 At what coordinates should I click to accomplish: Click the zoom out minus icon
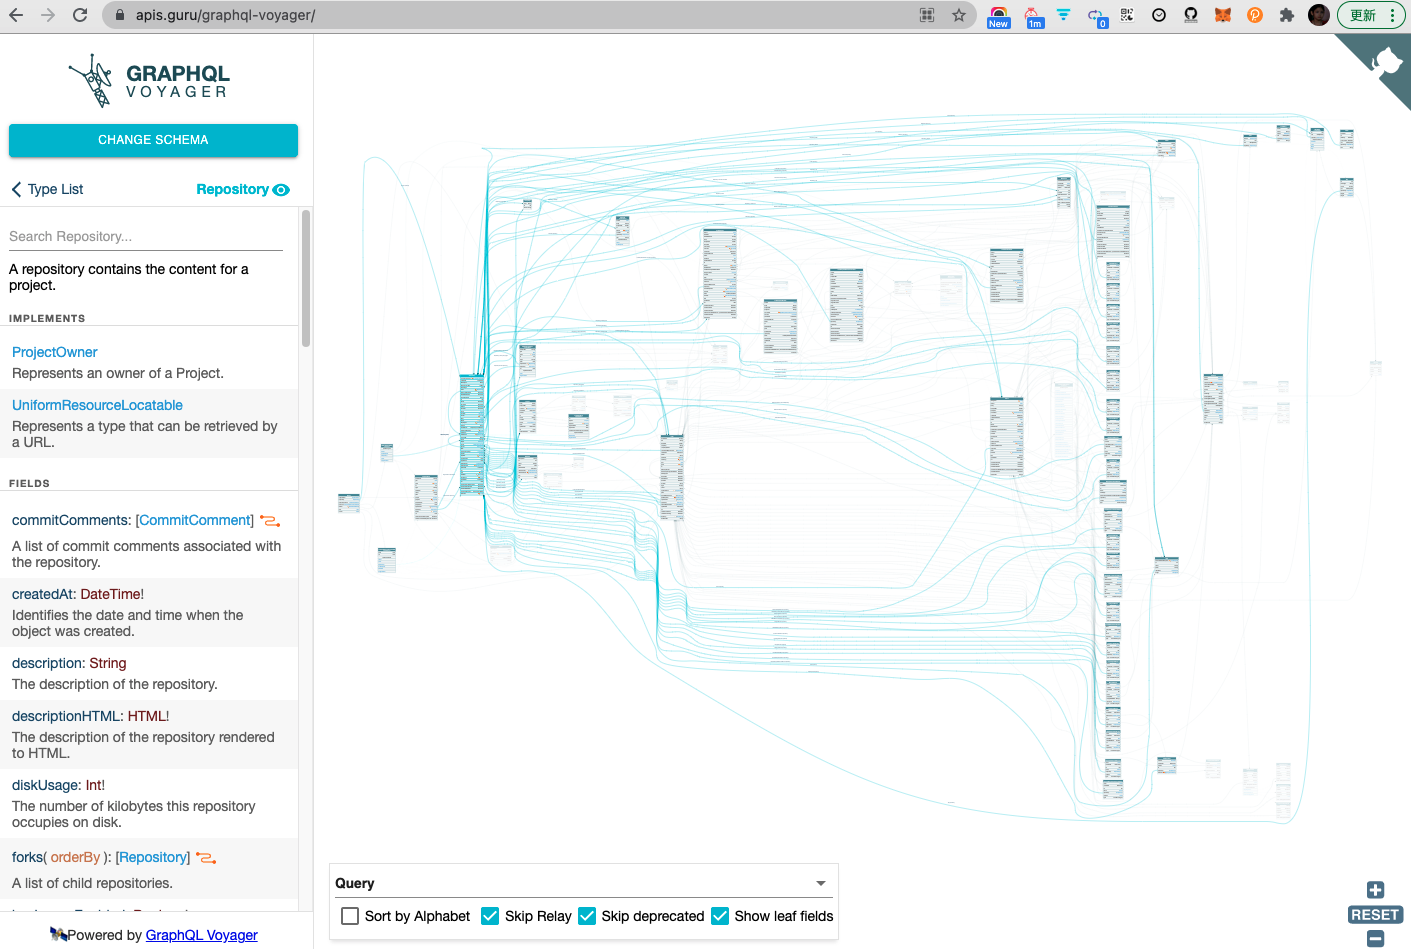click(1375, 938)
